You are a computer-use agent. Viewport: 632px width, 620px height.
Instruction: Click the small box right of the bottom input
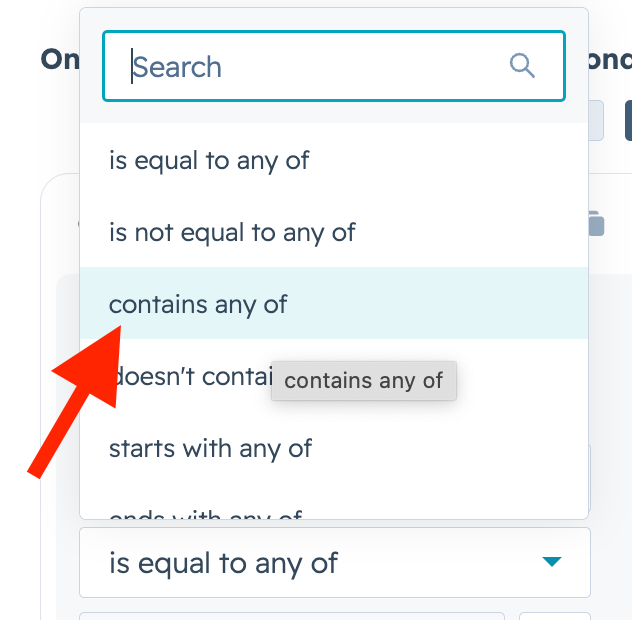[554, 615]
